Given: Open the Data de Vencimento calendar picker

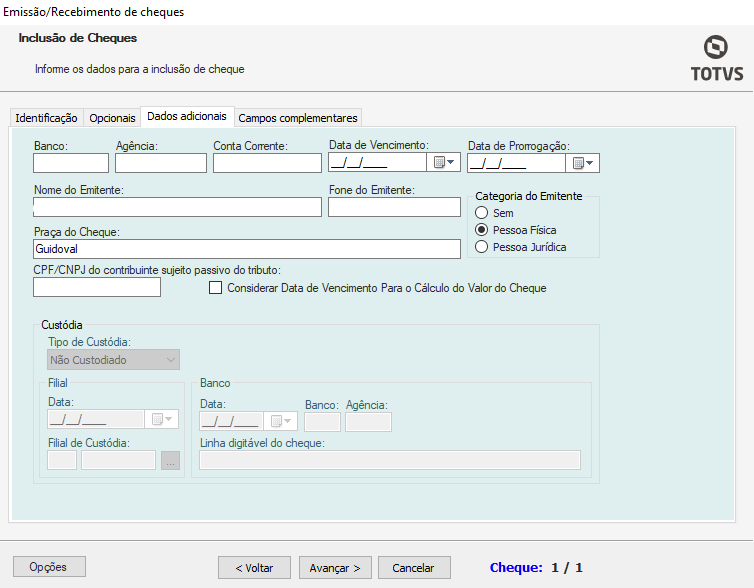Looking at the screenshot, I should [x=444, y=163].
